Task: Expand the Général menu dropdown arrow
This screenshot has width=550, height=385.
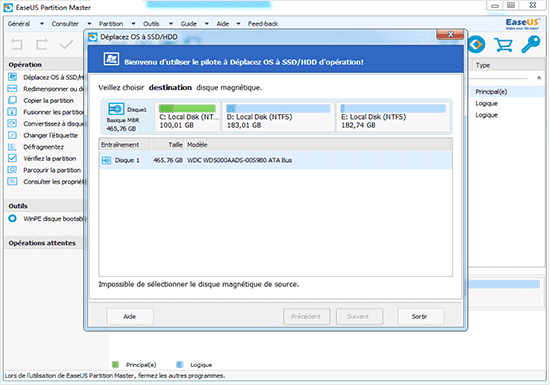Action: [42, 24]
